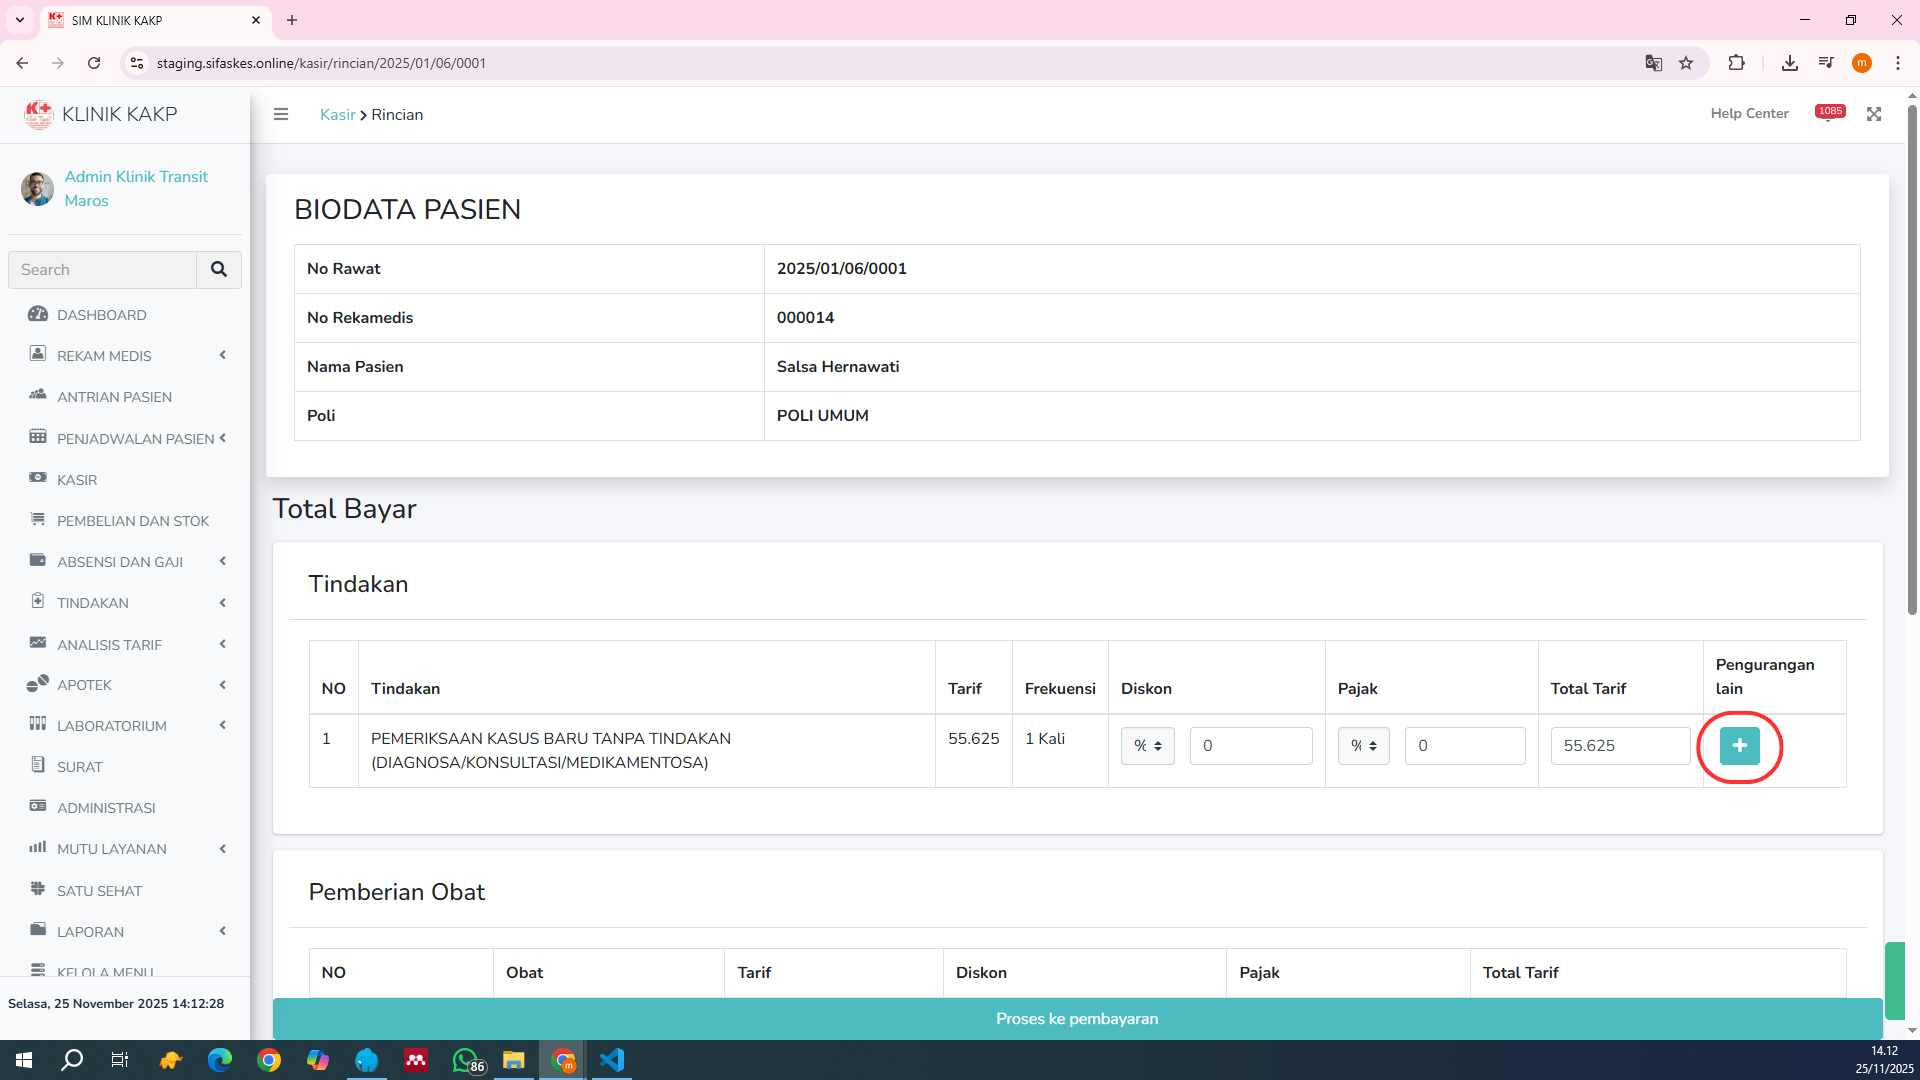Bookmark page with the star icon

tap(1686, 63)
